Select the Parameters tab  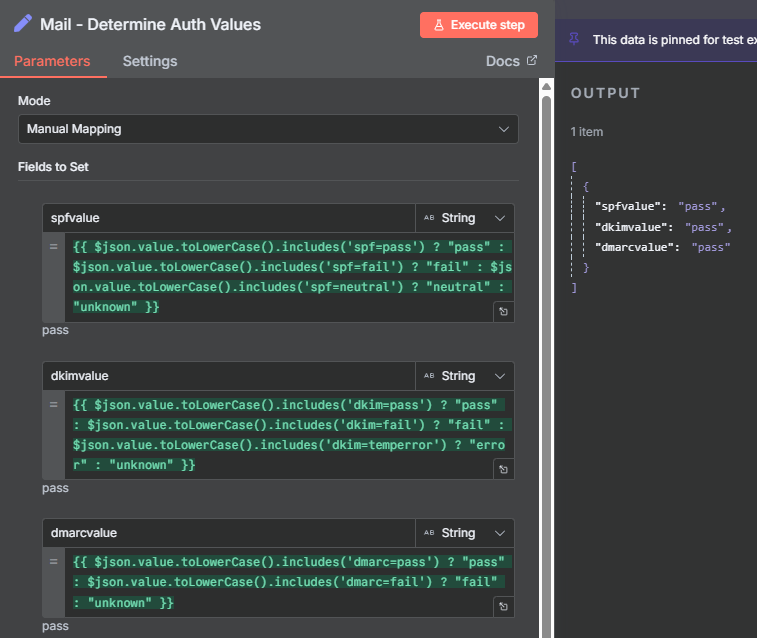click(x=52, y=61)
